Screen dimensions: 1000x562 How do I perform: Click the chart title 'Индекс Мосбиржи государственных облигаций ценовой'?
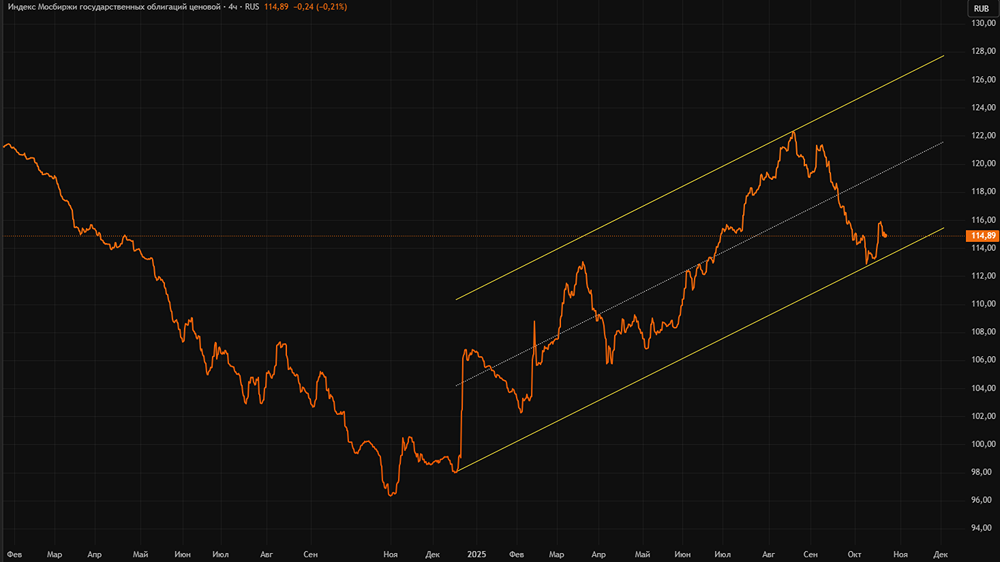tap(114, 7)
